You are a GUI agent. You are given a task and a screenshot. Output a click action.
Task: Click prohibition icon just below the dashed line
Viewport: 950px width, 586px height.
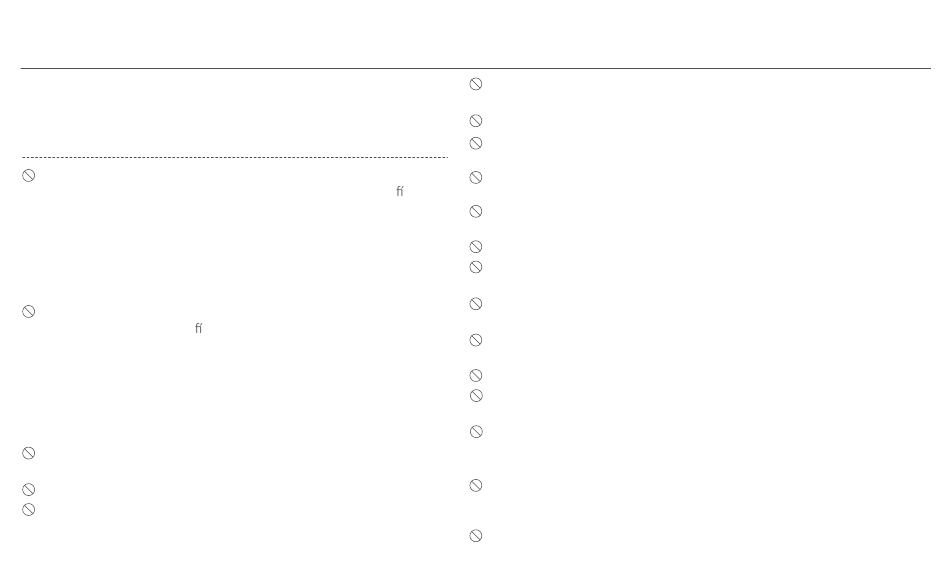click(28, 176)
